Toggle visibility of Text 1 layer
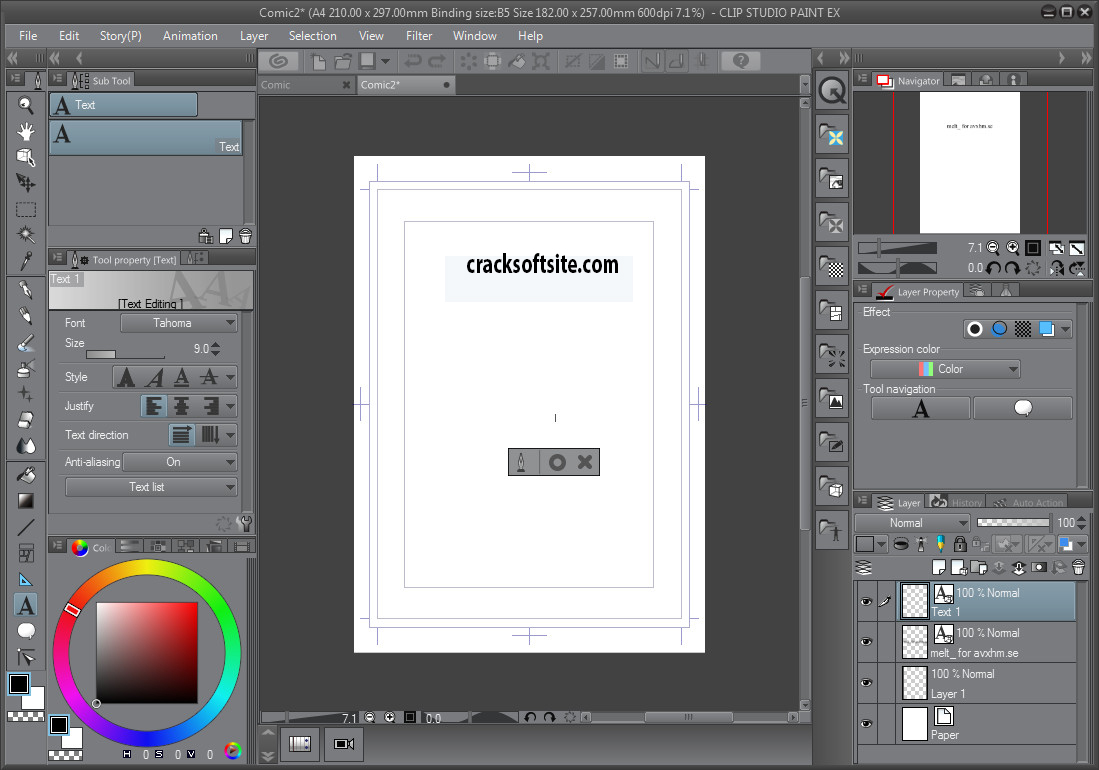 (866, 601)
